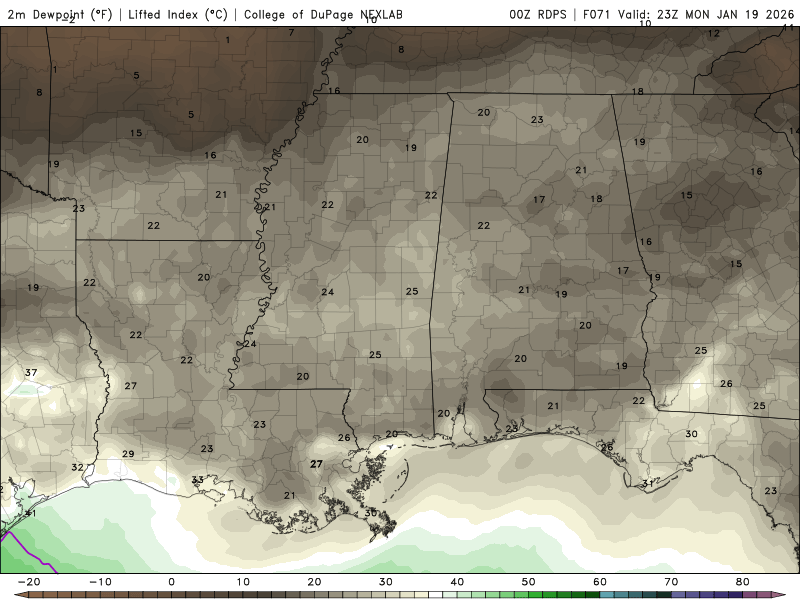Click the 40 label on the color scale
800x600 pixels.
point(457,582)
